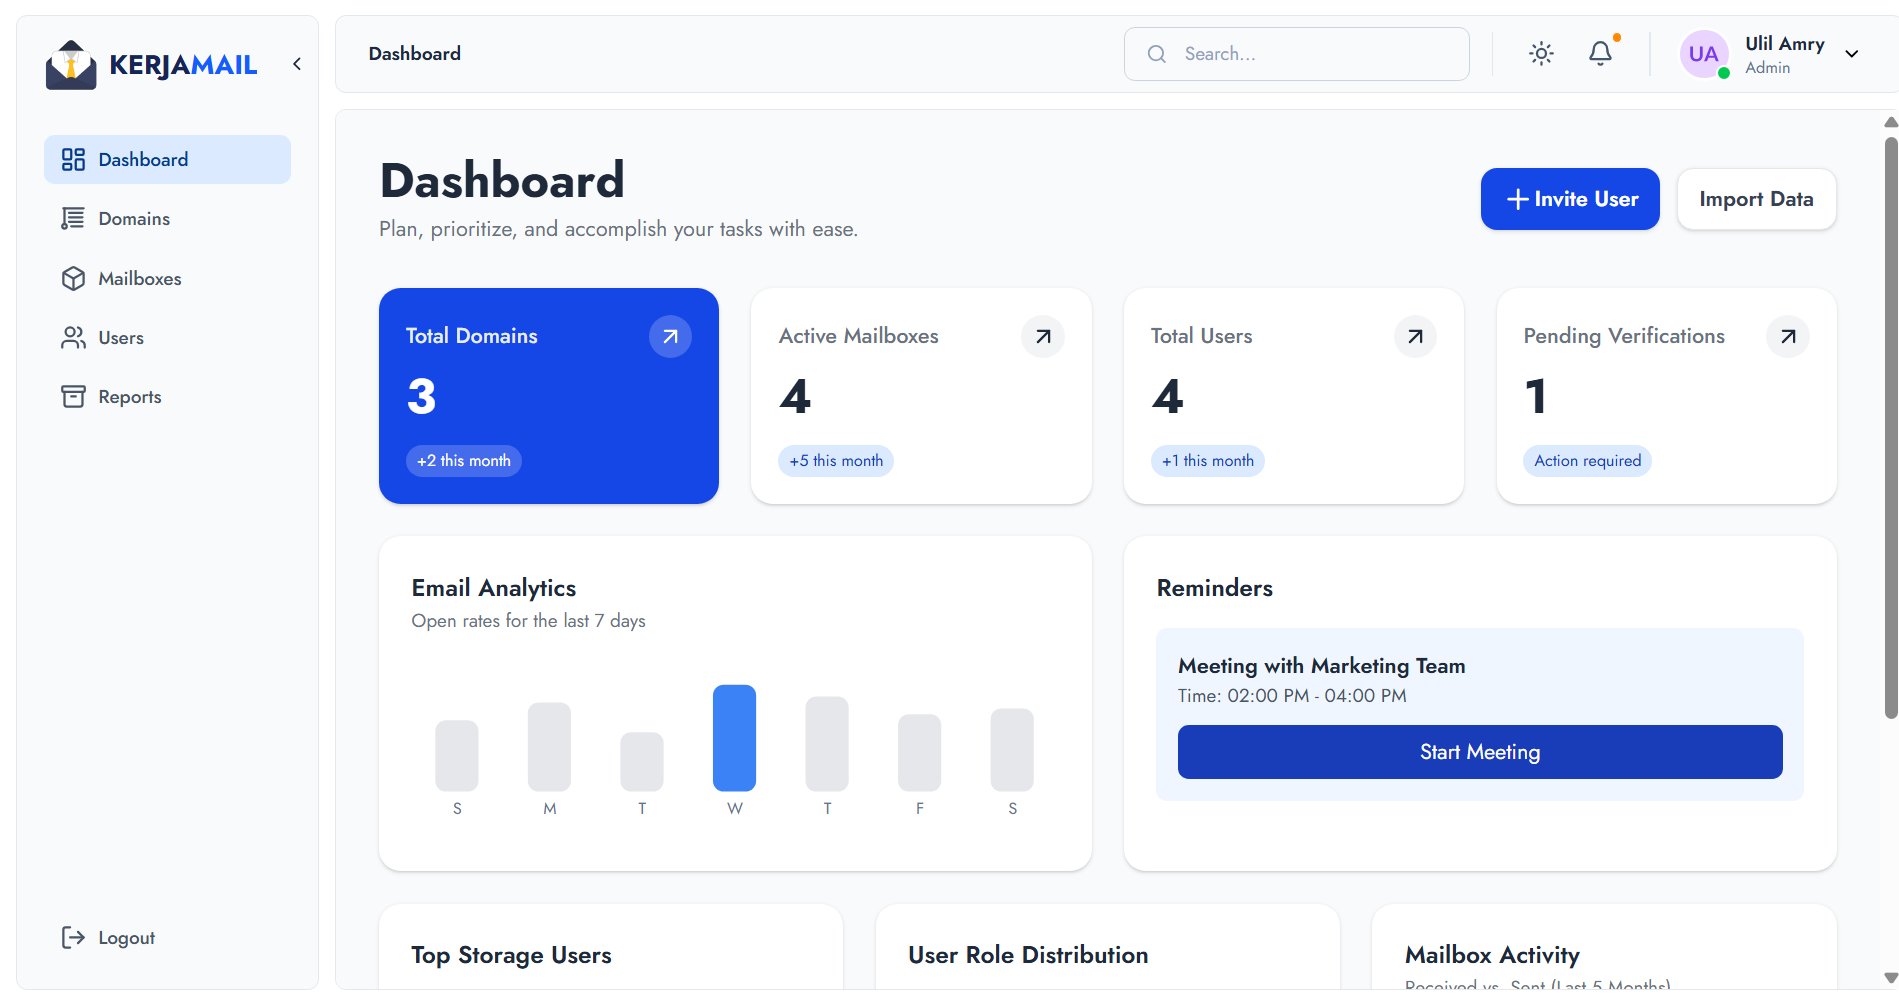Click the Import Data button
This screenshot has height=998, width=1899.
(1755, 199)
